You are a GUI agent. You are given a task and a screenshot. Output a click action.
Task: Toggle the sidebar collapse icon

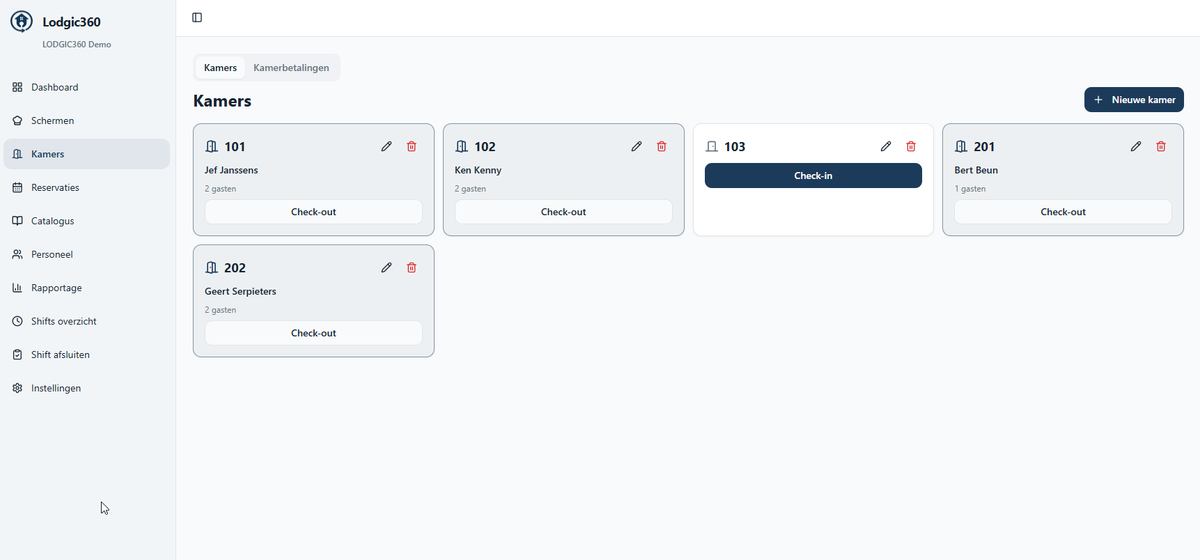click(x=197, y=17)
